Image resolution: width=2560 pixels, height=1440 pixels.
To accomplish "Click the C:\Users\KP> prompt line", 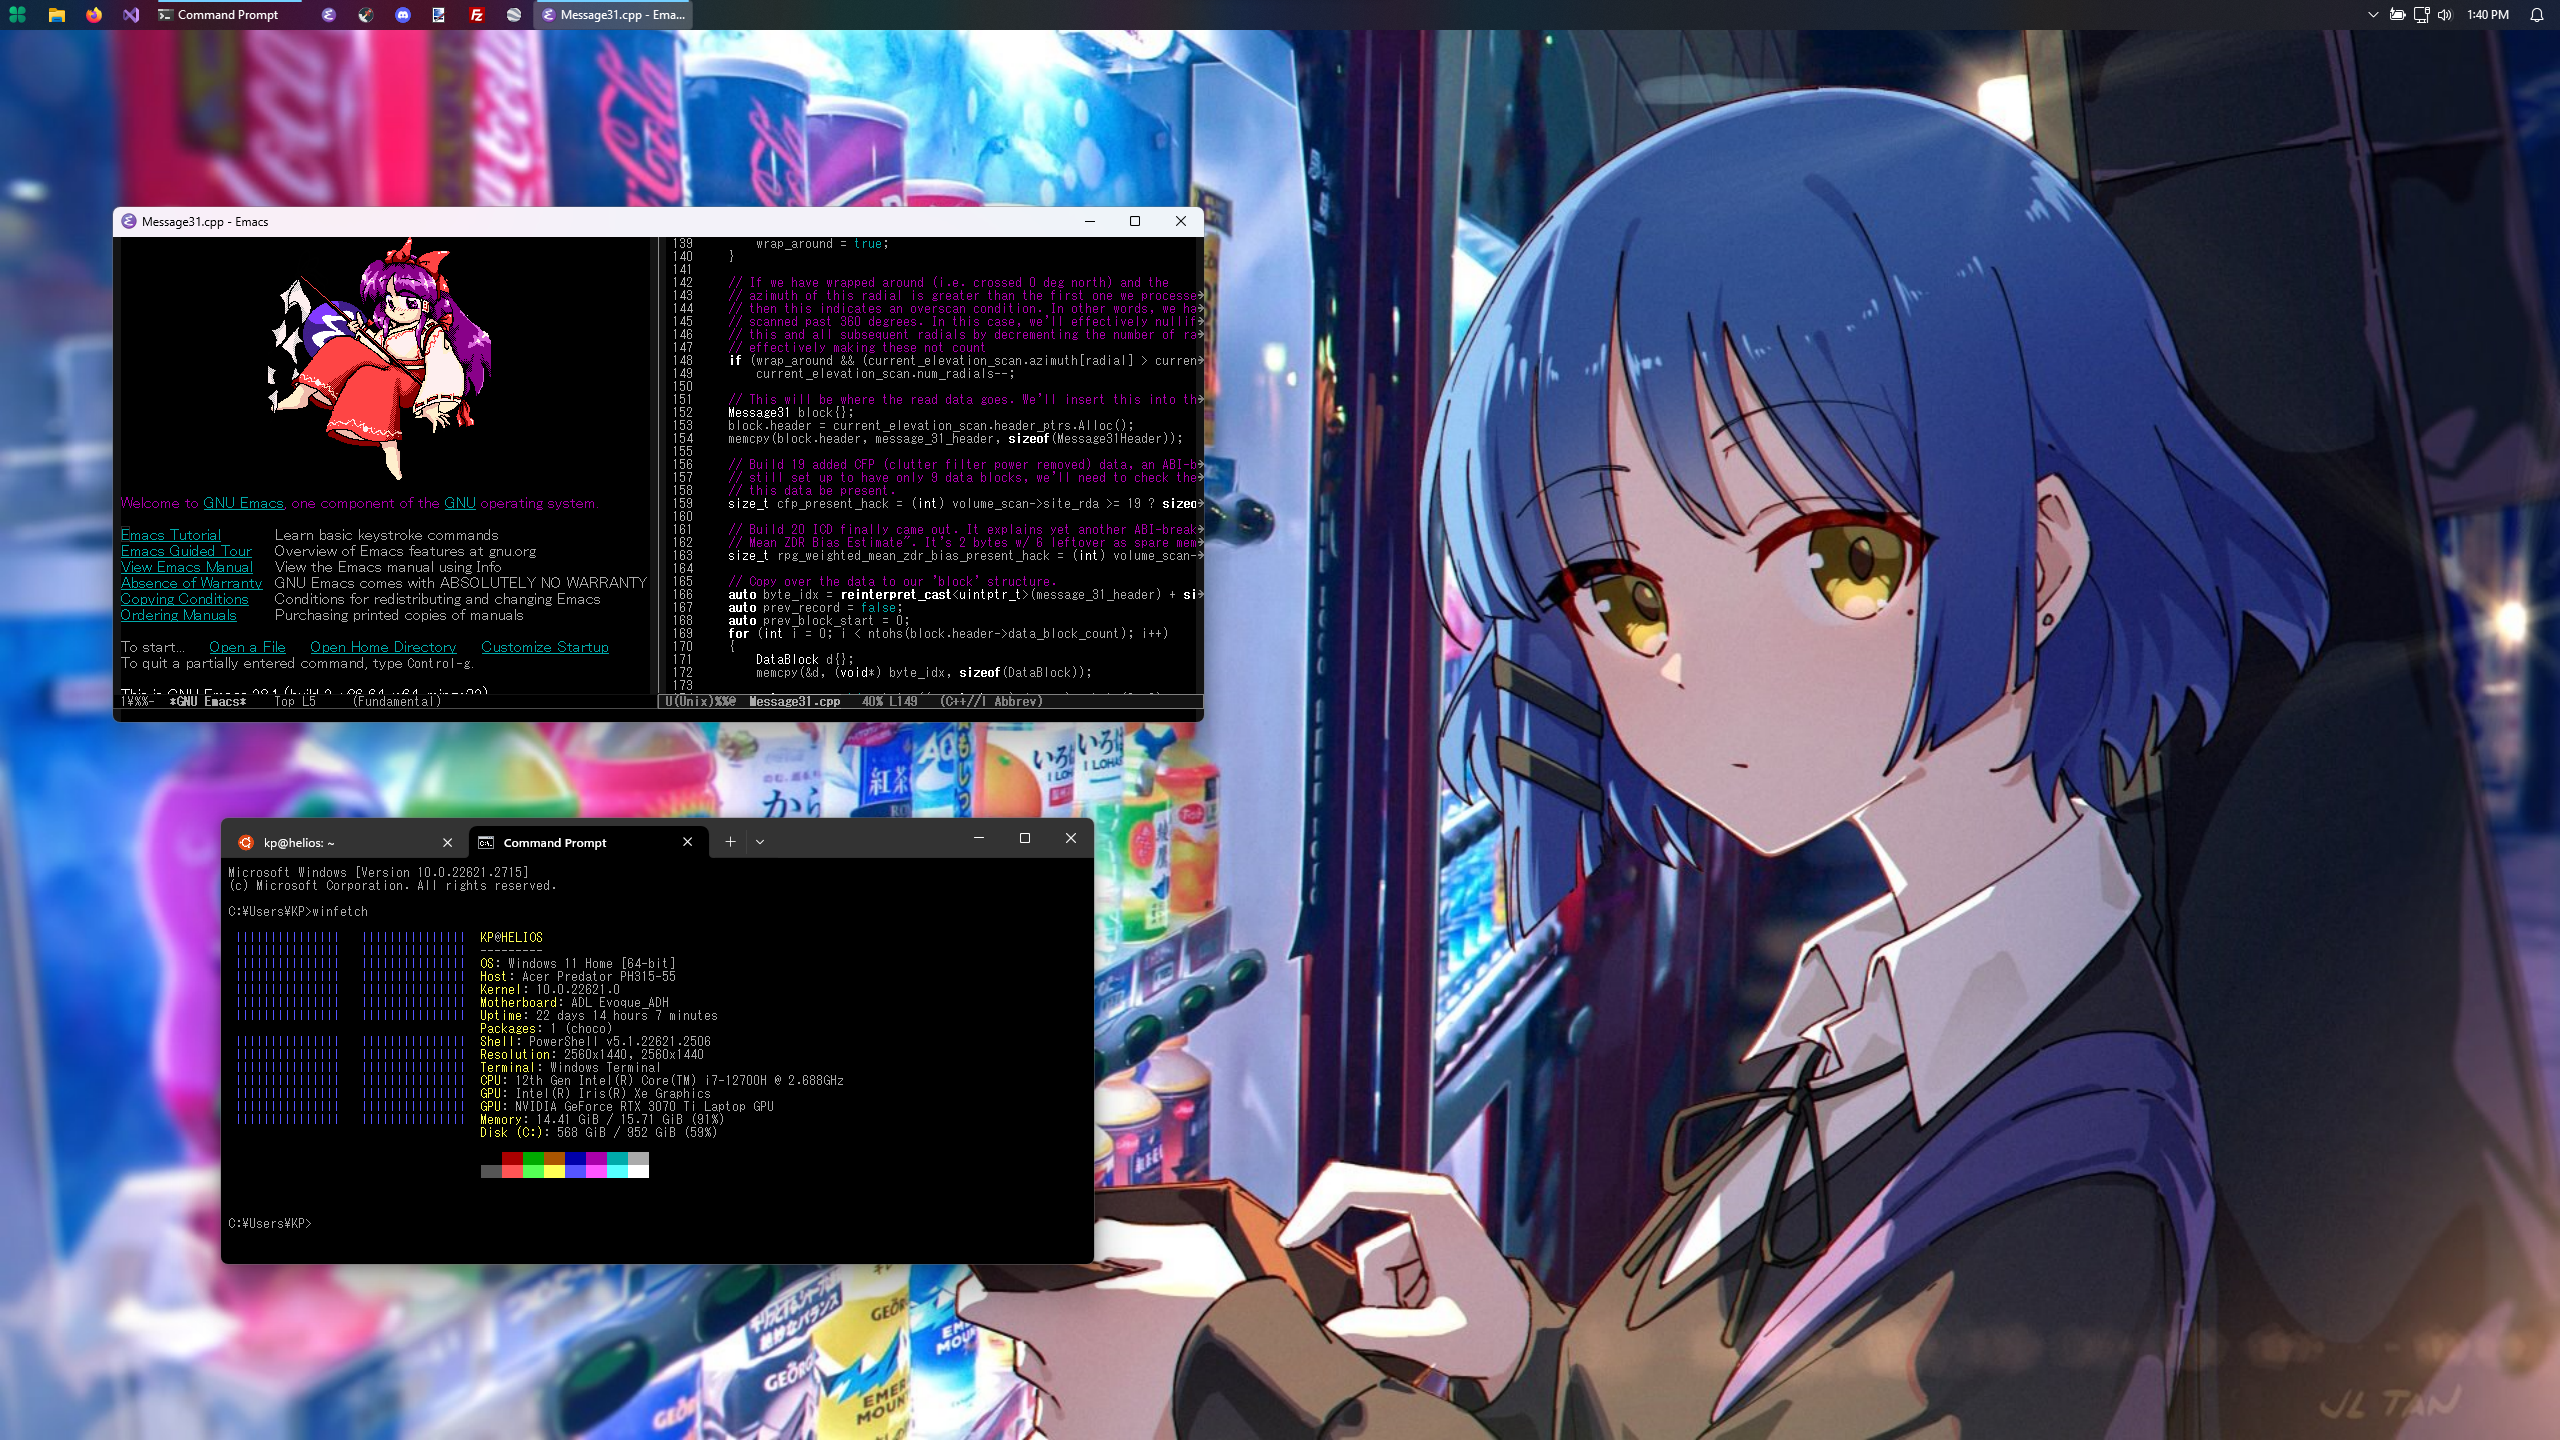I will (270, 1224).
